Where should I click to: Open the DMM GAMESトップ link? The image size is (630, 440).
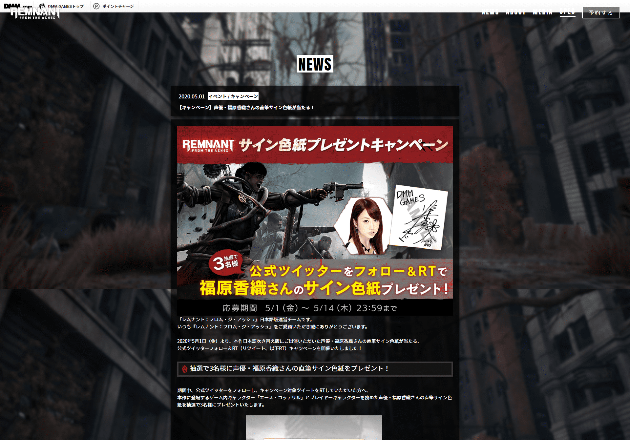point(68,5)
